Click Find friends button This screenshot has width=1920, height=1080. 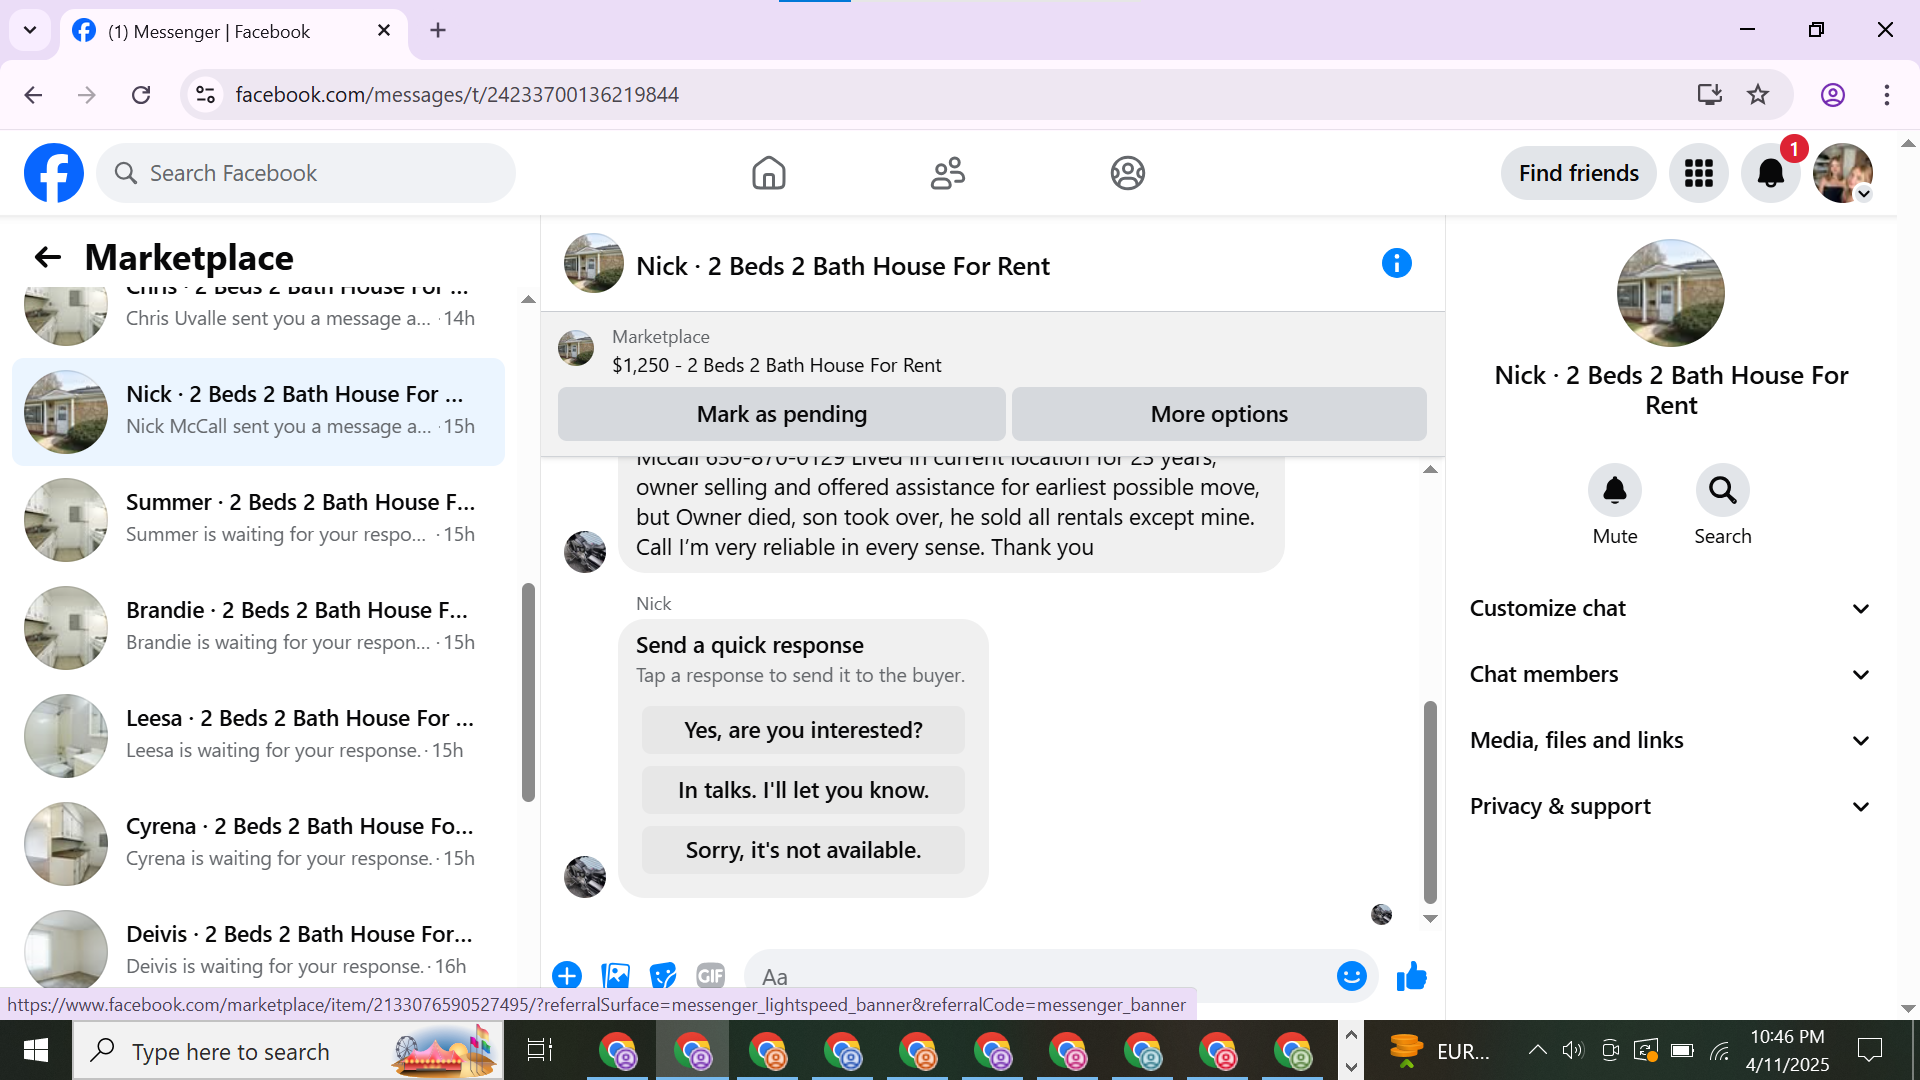pyautogui.click(x=1578, y=173)
